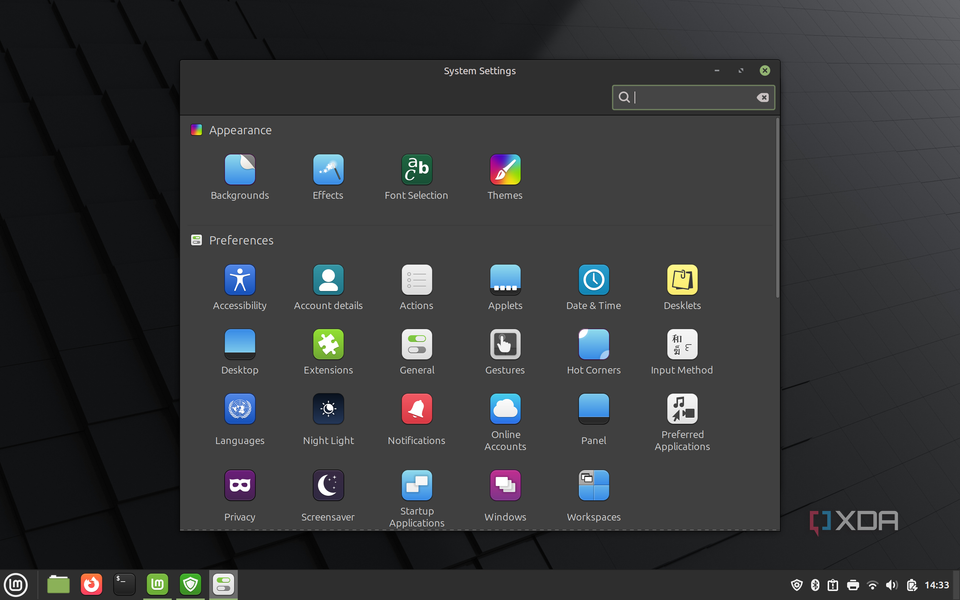Select System Settings taskbar entry
This screenshot has width=960, height=600.
pyautogui.click(x=223, y=585)
